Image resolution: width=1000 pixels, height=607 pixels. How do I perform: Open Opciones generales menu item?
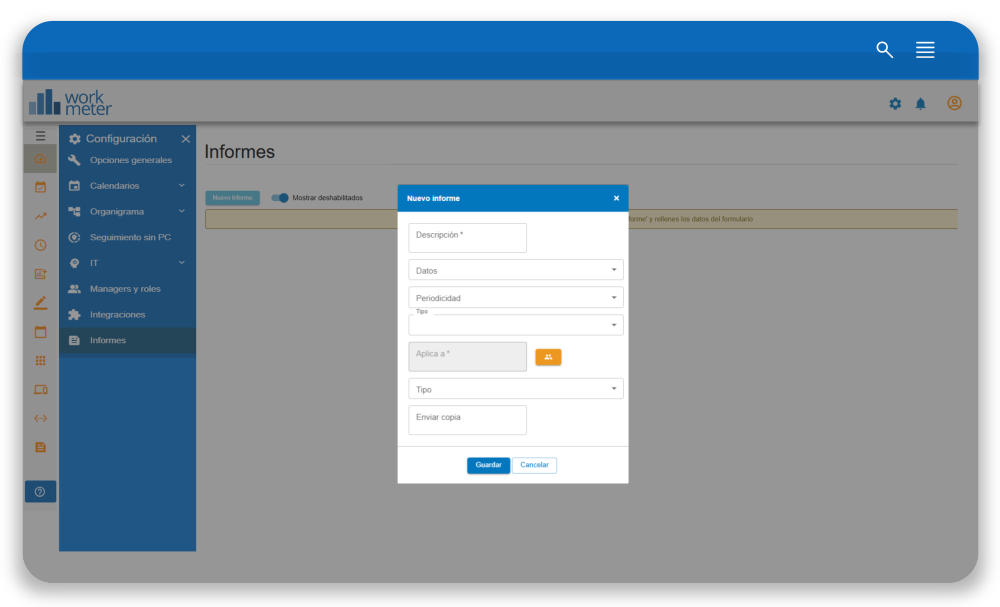click(x=130, y=160)
